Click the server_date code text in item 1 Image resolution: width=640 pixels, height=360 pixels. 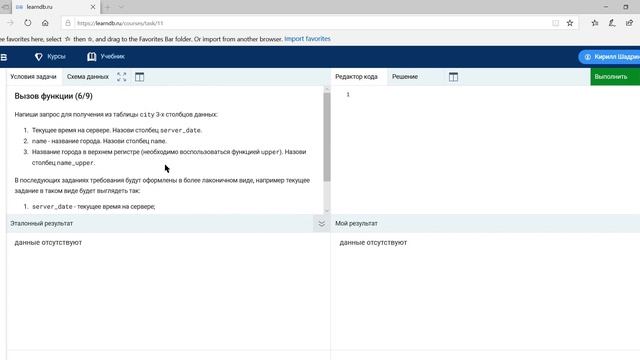(180, 131)
